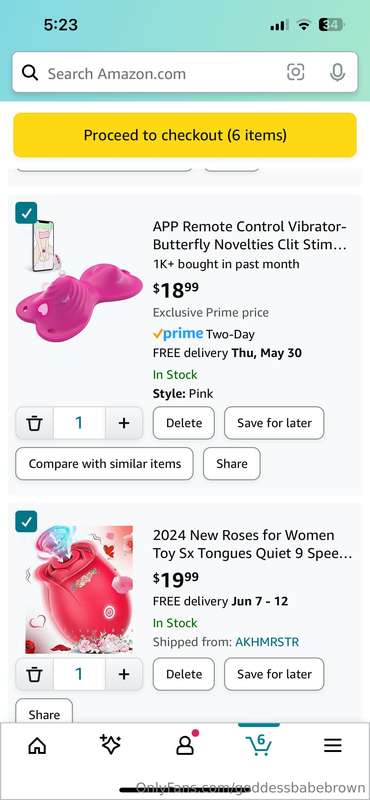
Task: Open the hamburger menu icon
Action: pos(333,746)
